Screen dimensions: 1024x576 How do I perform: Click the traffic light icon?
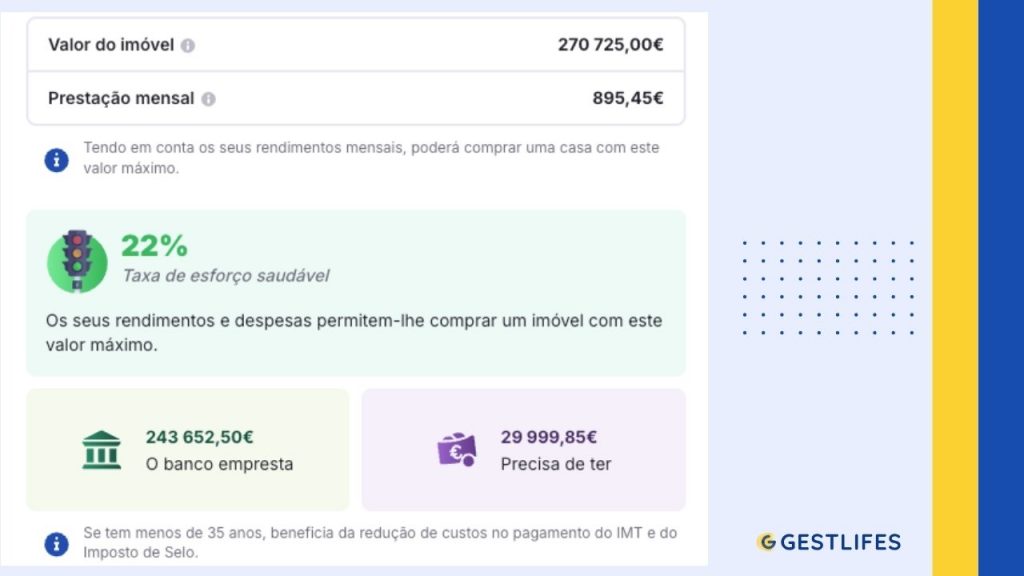click(77, 261)
